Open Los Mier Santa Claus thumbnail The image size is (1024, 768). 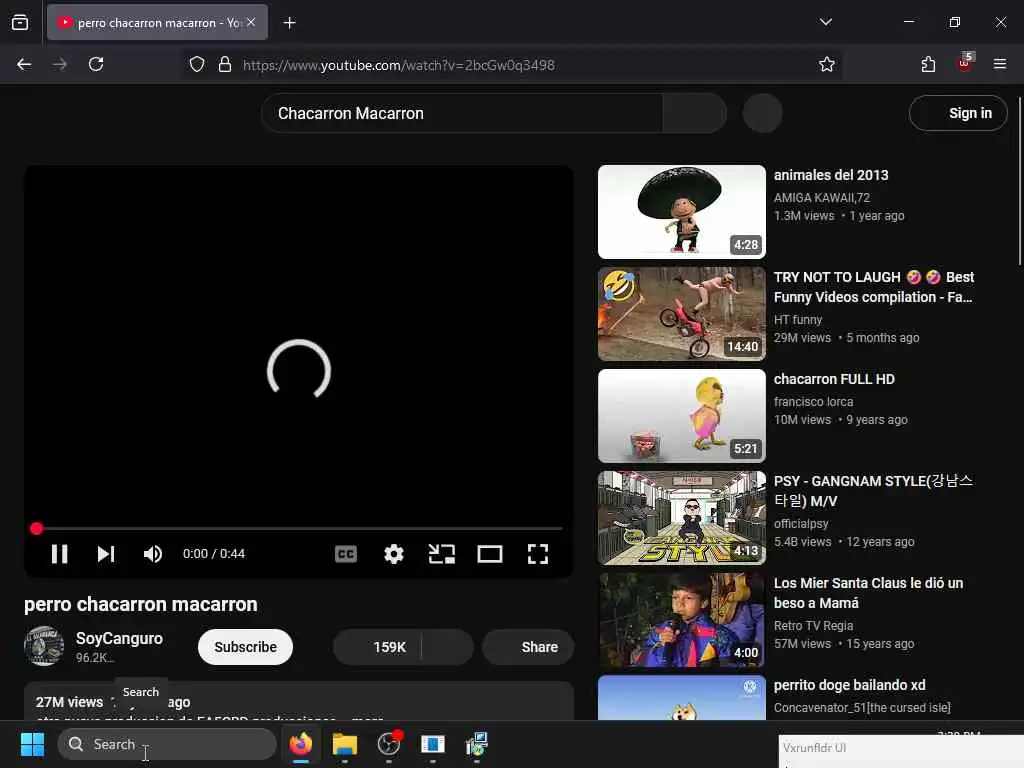click(682, 620)
